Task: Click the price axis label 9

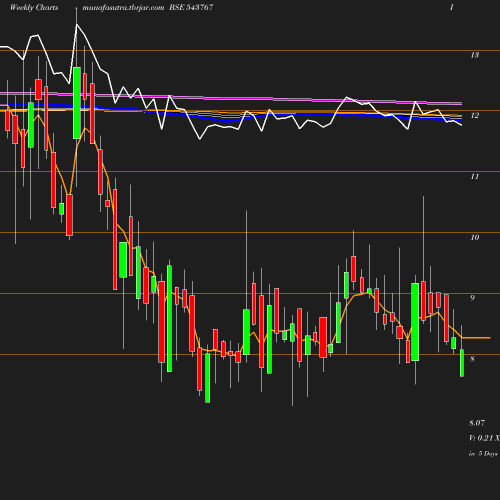Action: point(472,298)
